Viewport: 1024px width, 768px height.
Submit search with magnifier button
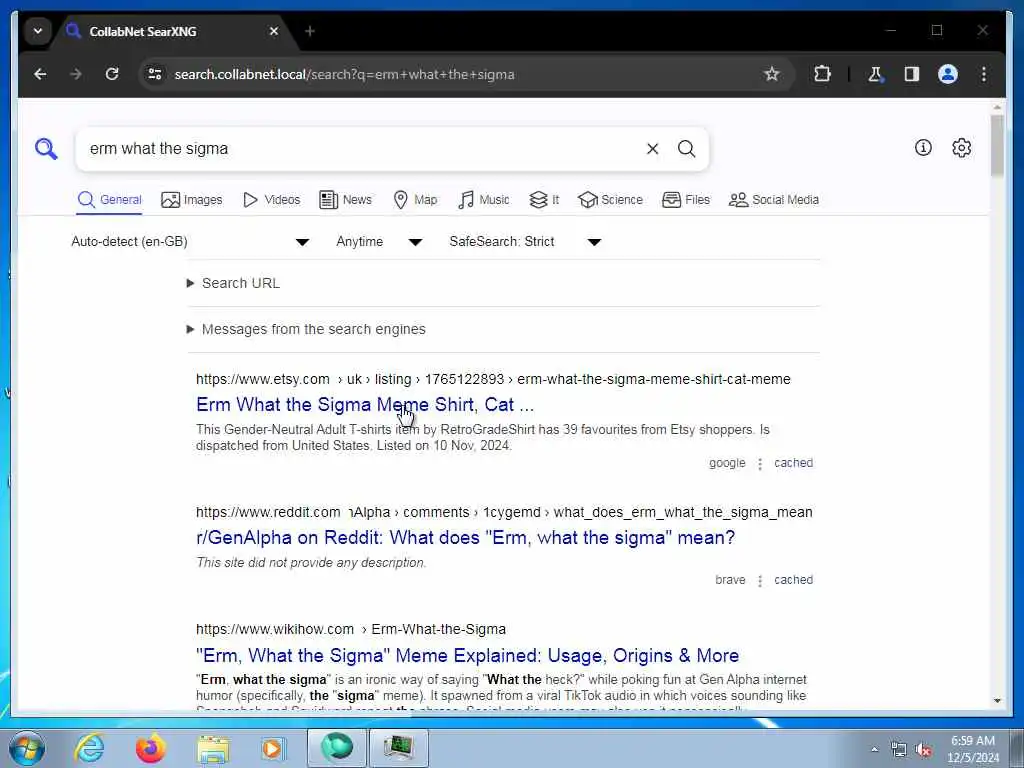(686, 149)
